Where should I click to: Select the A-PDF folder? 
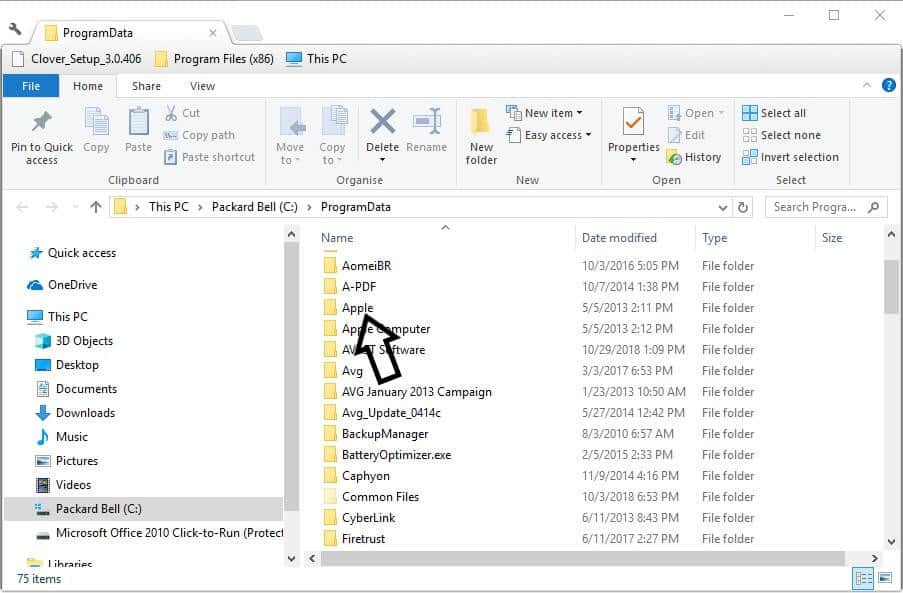350,287
